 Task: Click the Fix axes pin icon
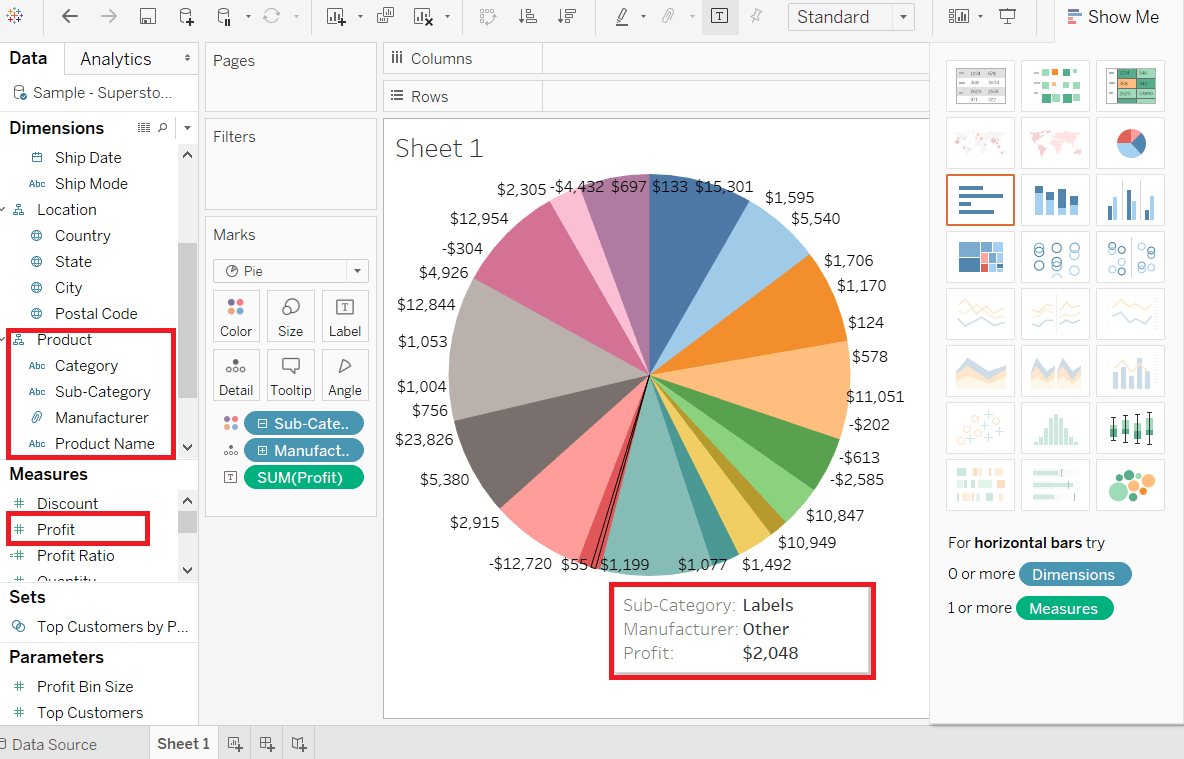[x=756, y=16]
